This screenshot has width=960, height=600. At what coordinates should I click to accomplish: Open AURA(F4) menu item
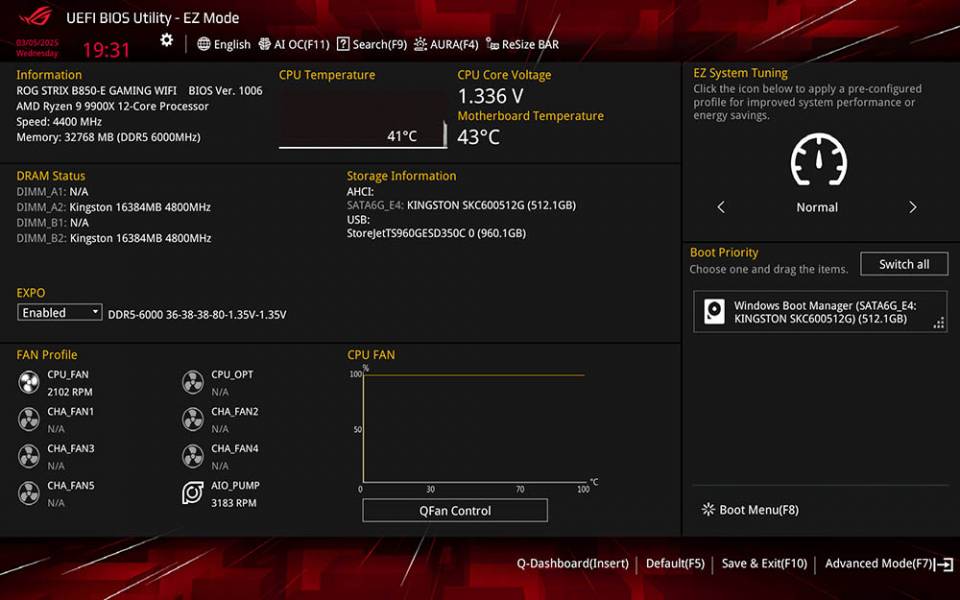pos(446,44)
